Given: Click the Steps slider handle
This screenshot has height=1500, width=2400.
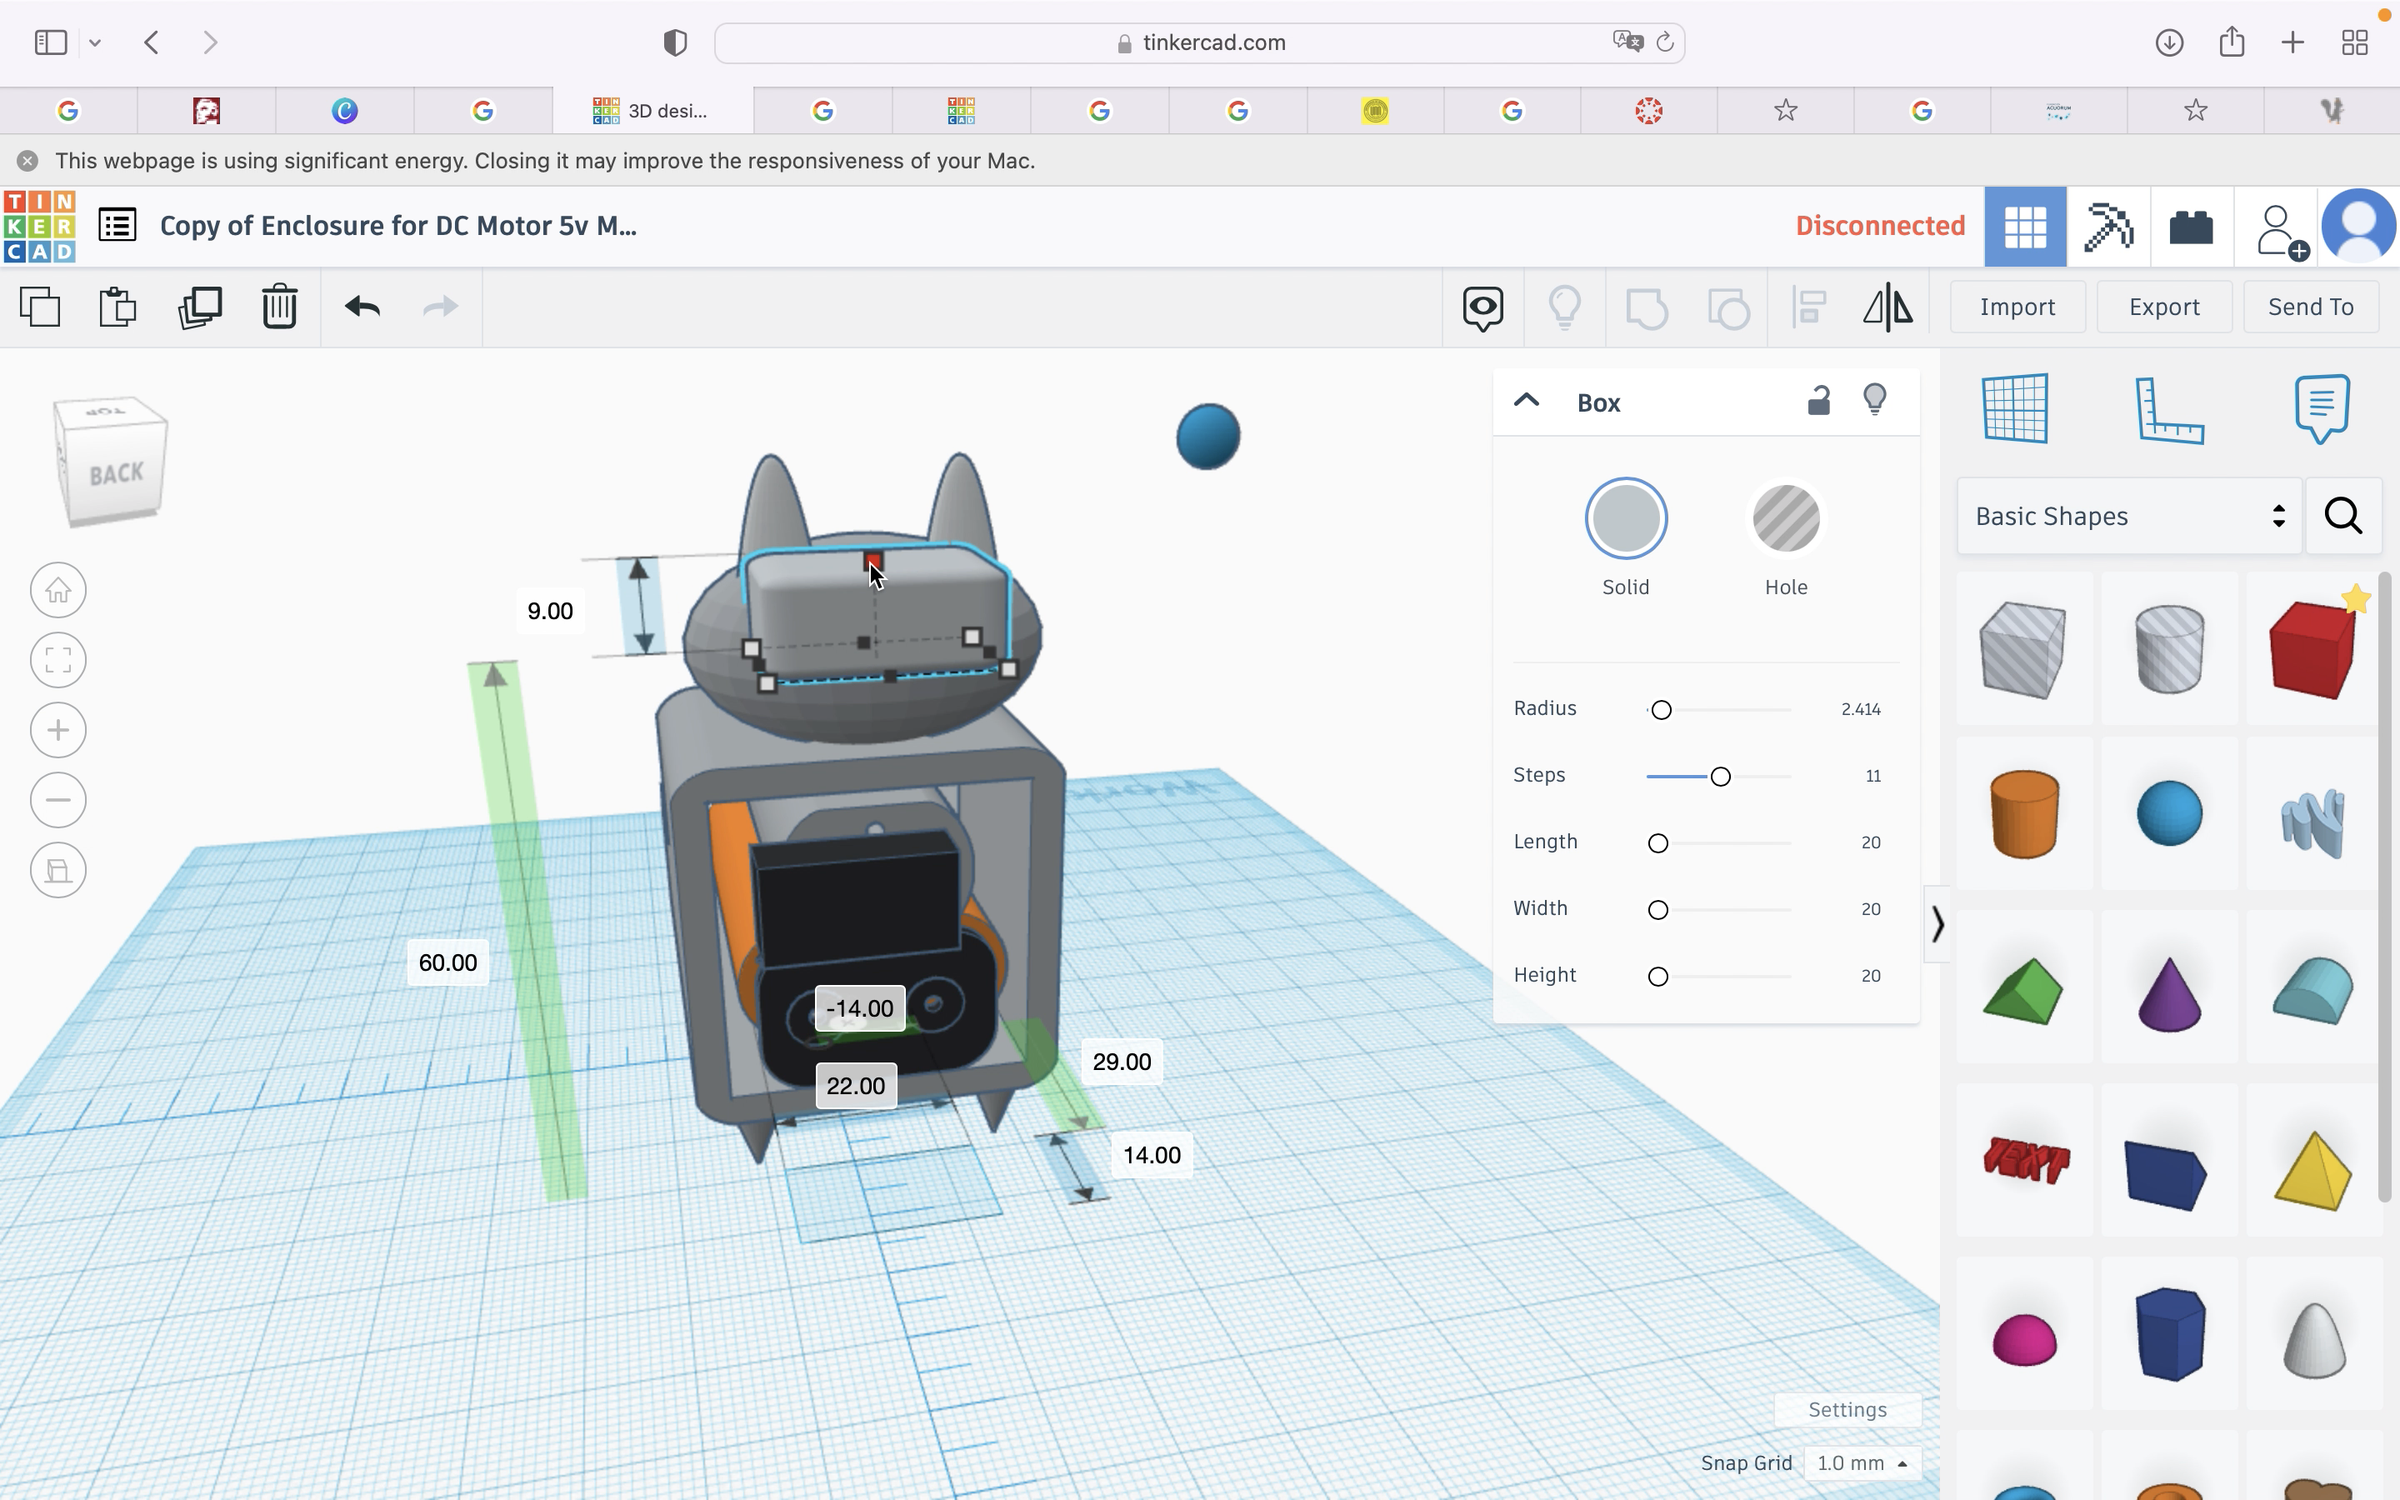Looking at the screenshot, I should coord(1720,777).
